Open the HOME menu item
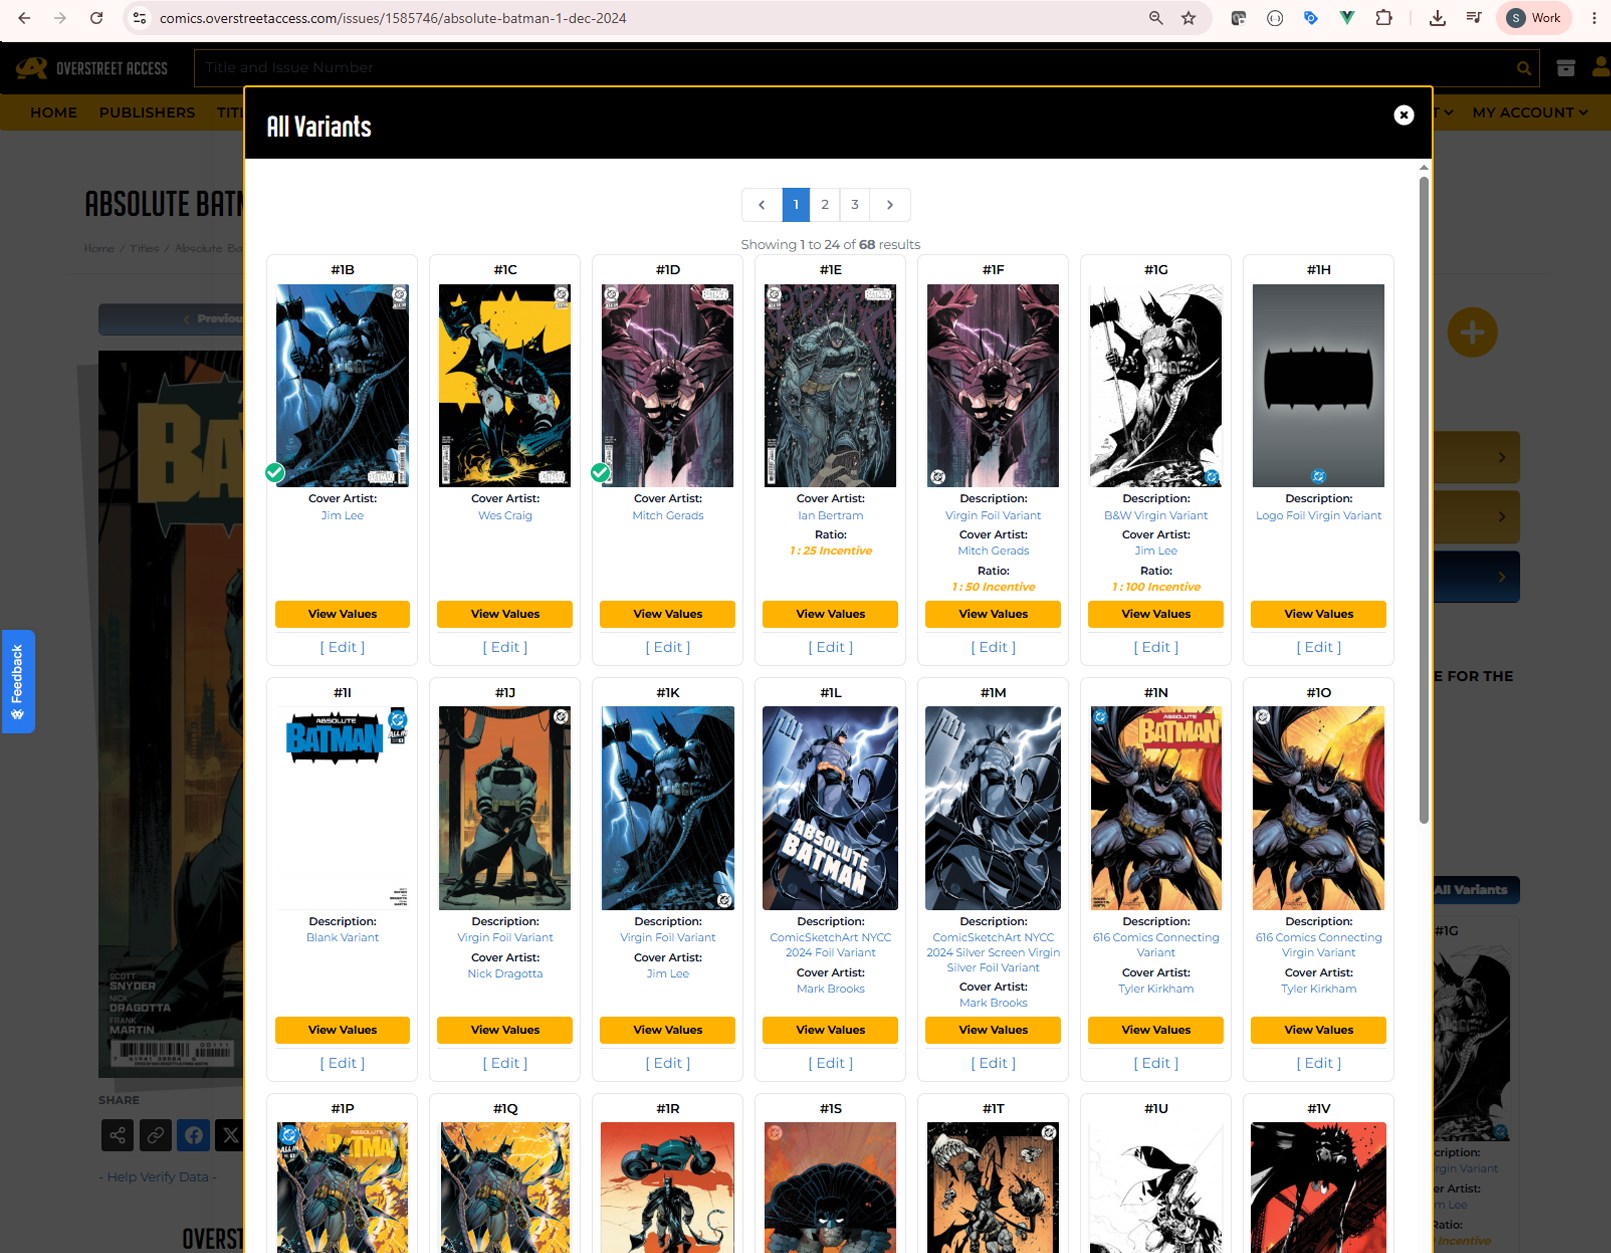 coord(53,113)
